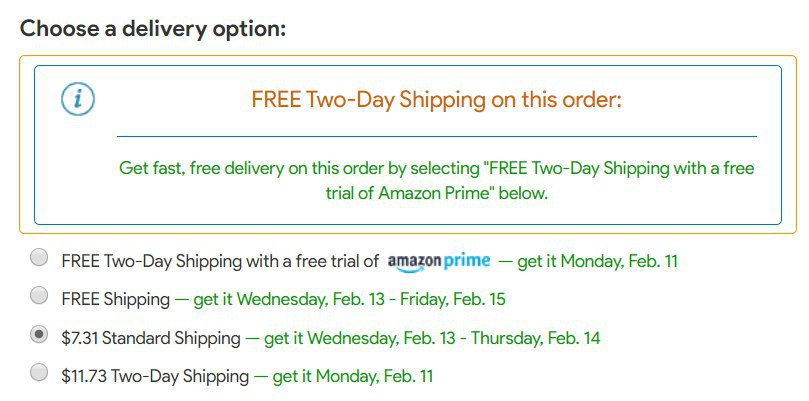Click the horizontal divider line inside the banner

(x=436, y=136)
